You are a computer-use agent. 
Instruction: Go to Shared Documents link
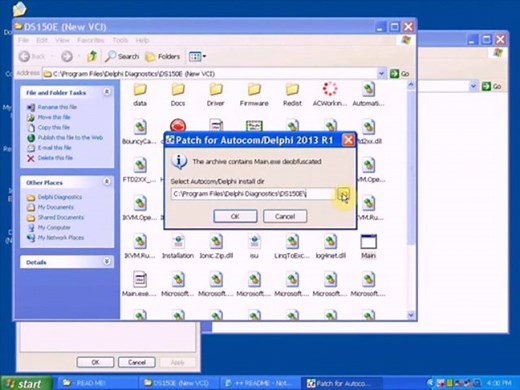pyautogui.click(x=61, y=217)
